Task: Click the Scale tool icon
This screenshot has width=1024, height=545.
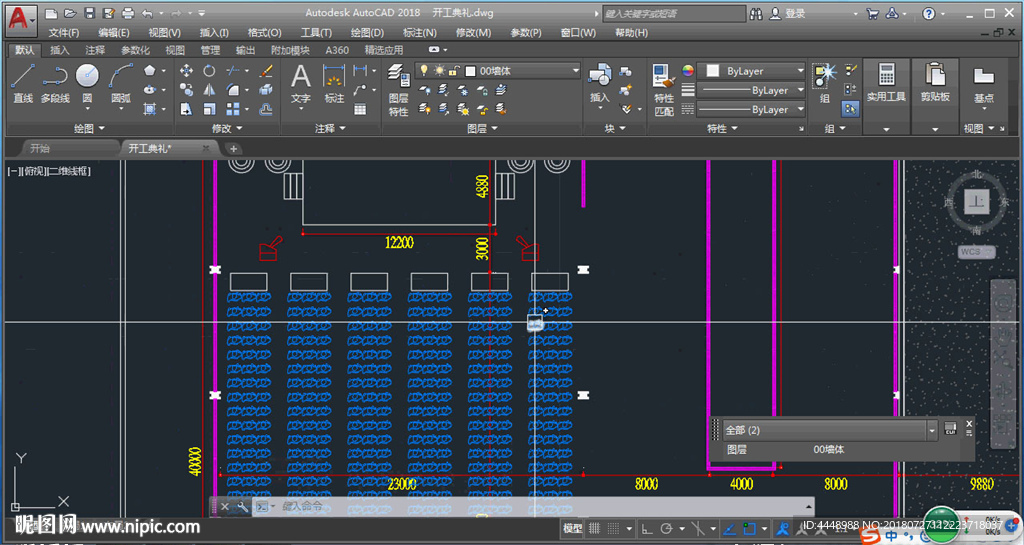Action: pos(209,109)
